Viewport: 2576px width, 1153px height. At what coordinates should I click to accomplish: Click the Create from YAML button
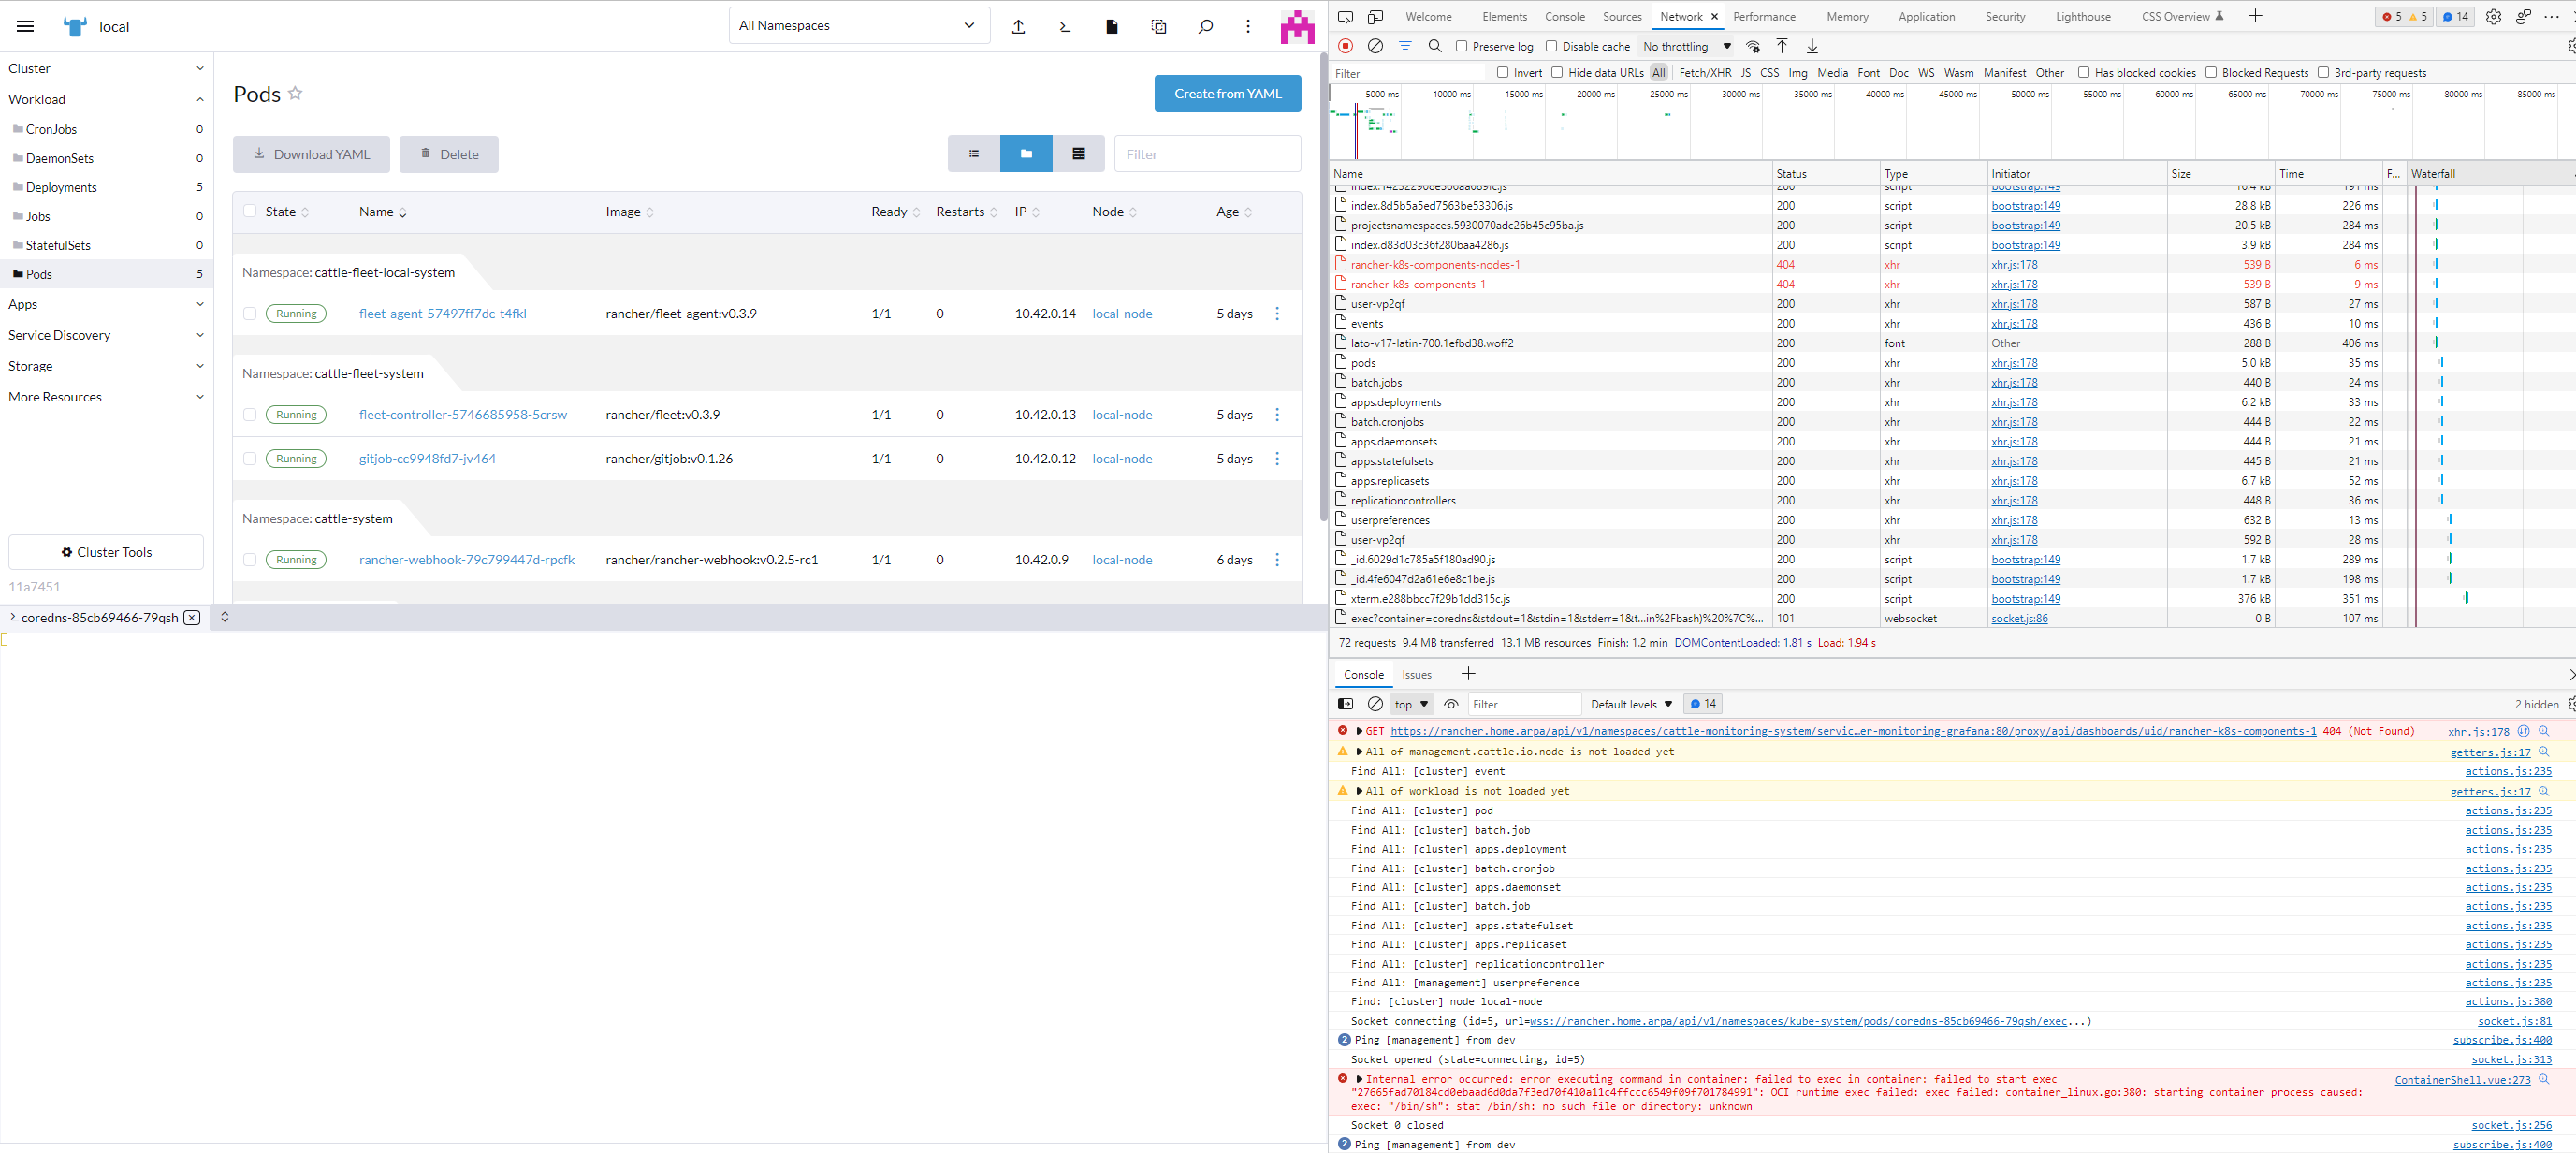1227,93
